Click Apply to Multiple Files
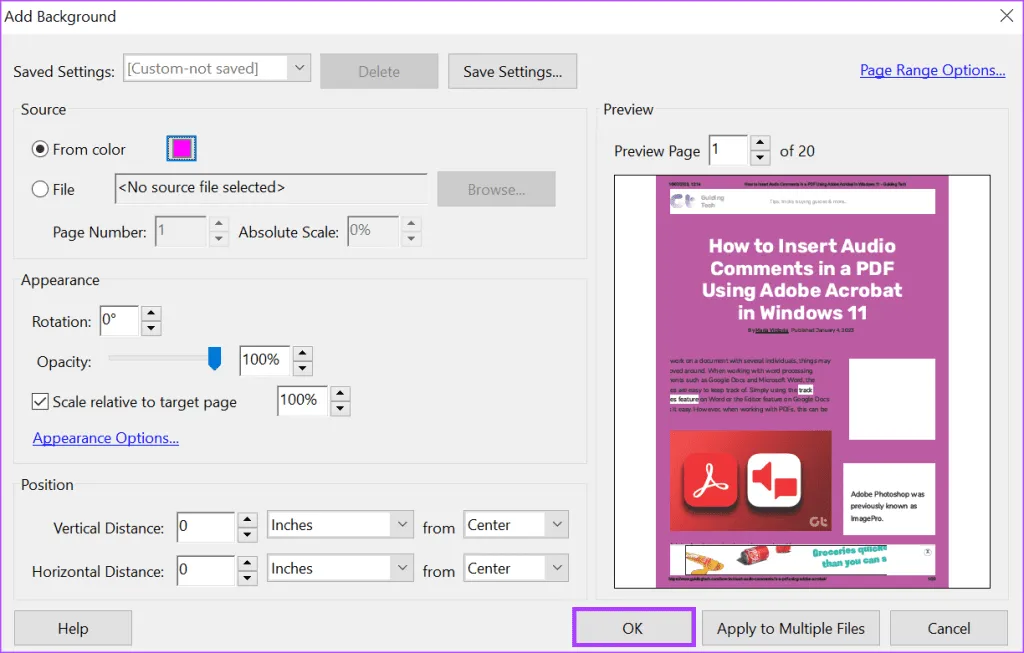The width and height of the screenshot is (1024, 653). coord(790,629)
